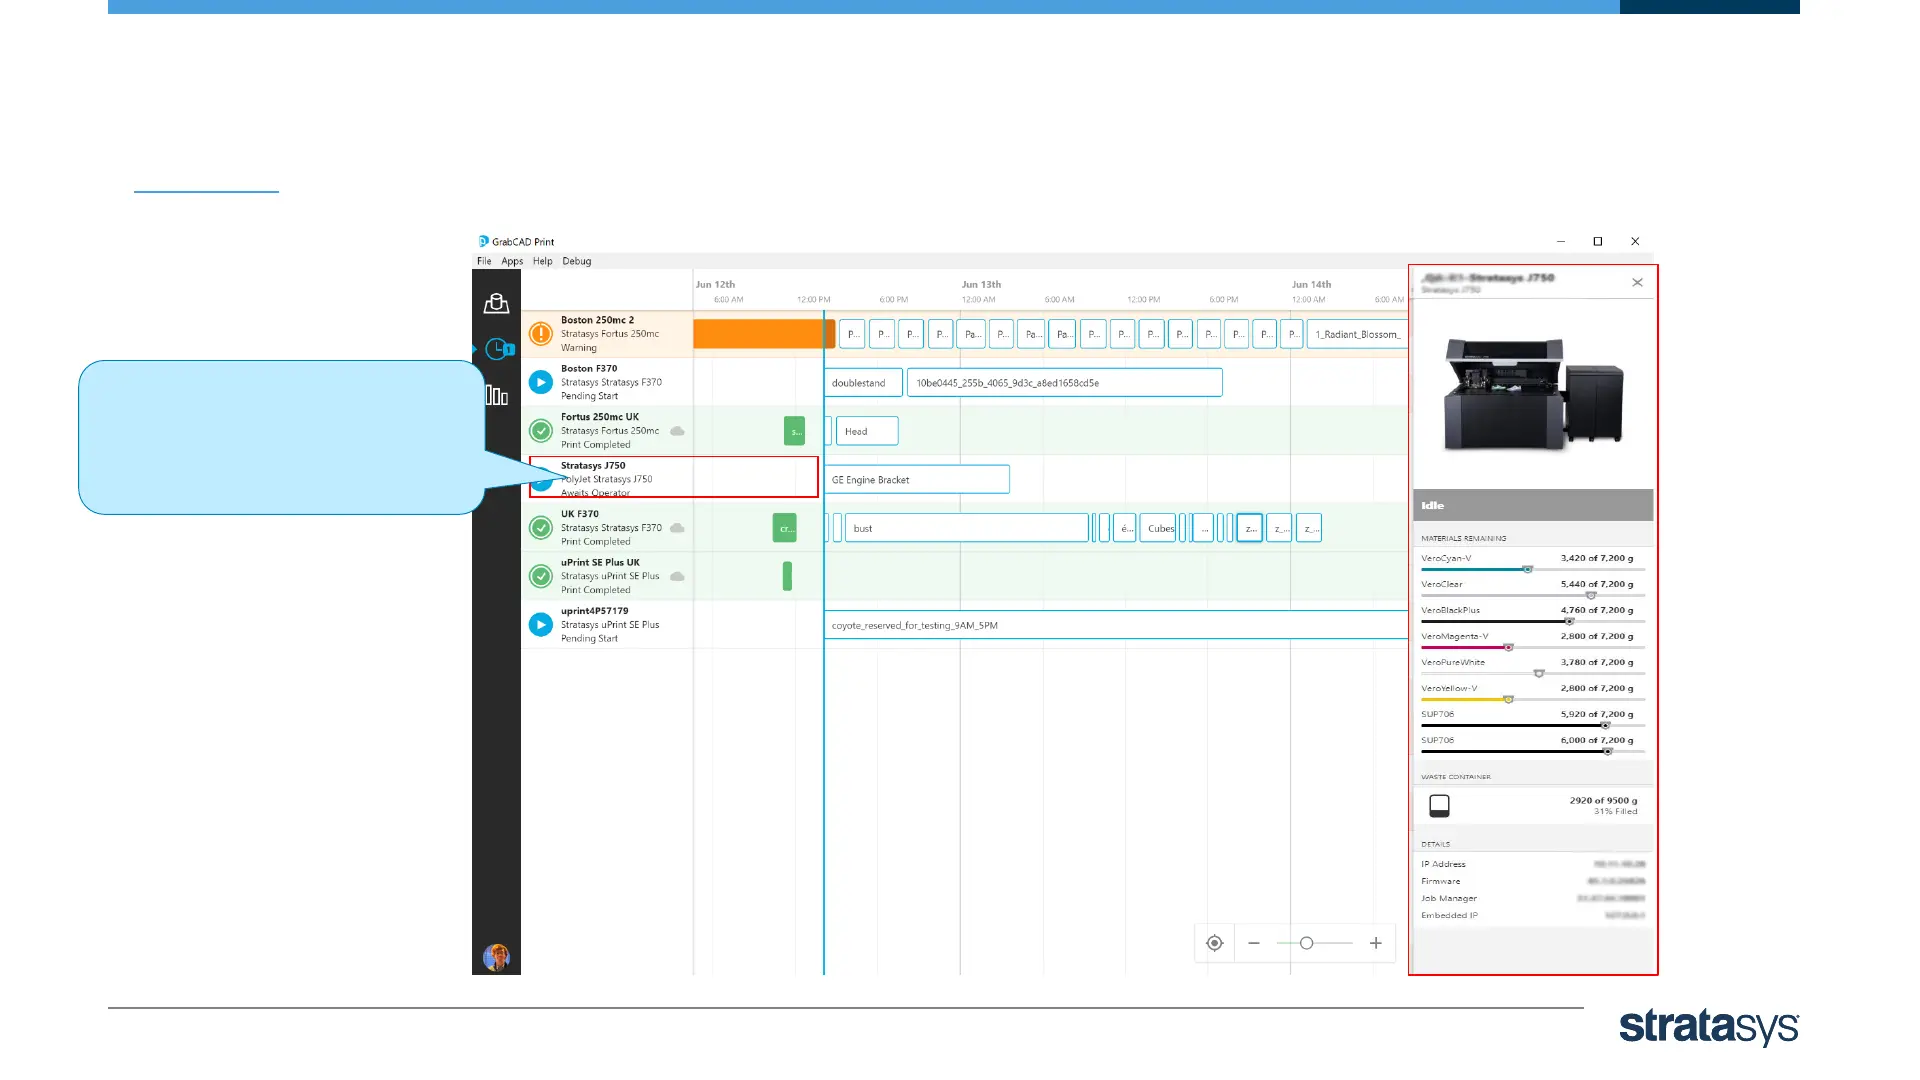Click the Boston 250mc 2 warning icon
This screenshot has width=1920, height=1080.
tap(541, 334)
